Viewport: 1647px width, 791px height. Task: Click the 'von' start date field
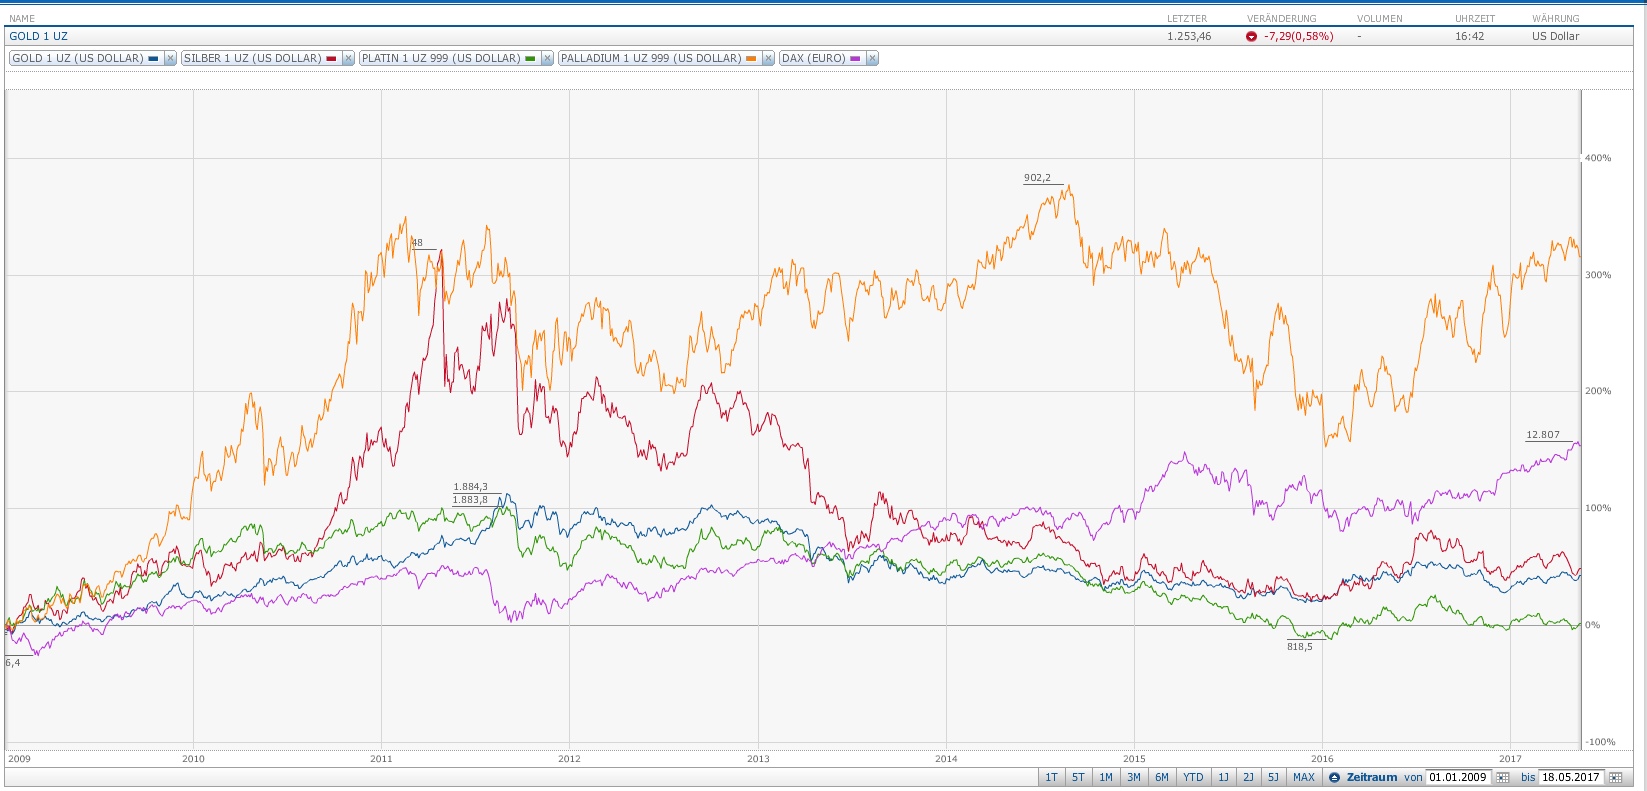(1458, 777)
